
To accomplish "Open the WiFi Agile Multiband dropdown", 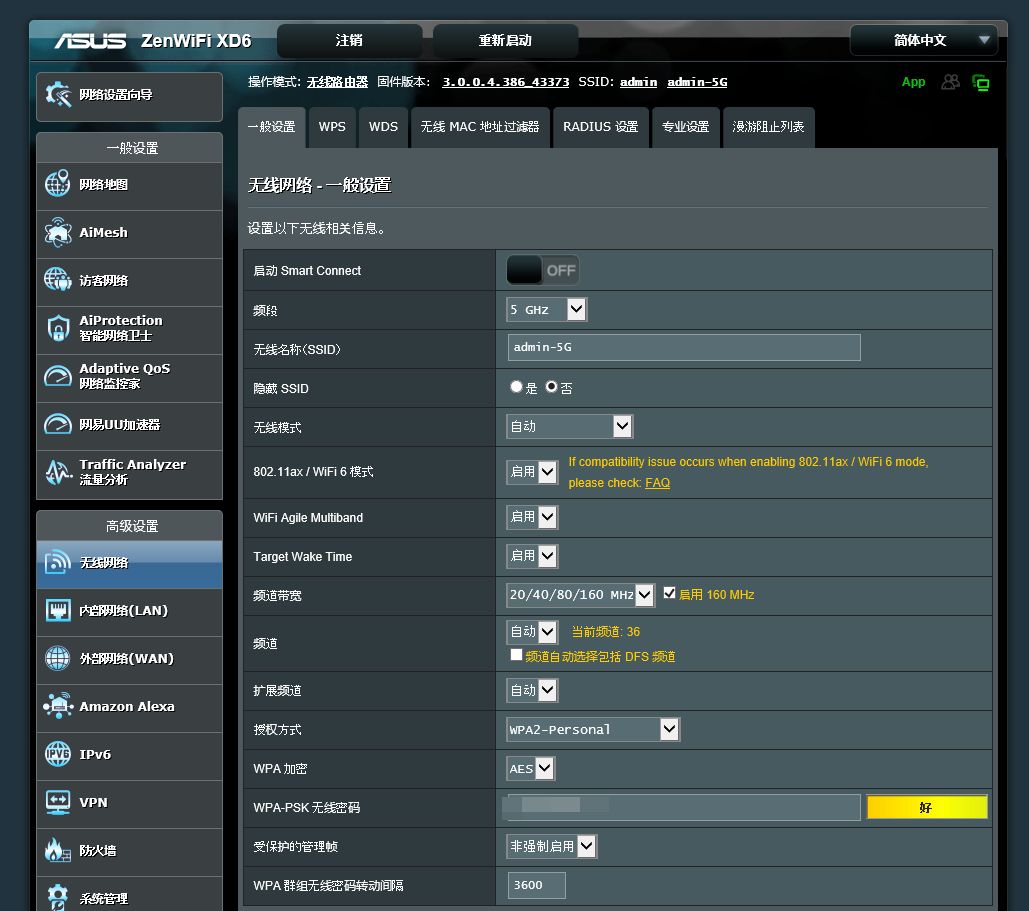I will tap(533, 517).
